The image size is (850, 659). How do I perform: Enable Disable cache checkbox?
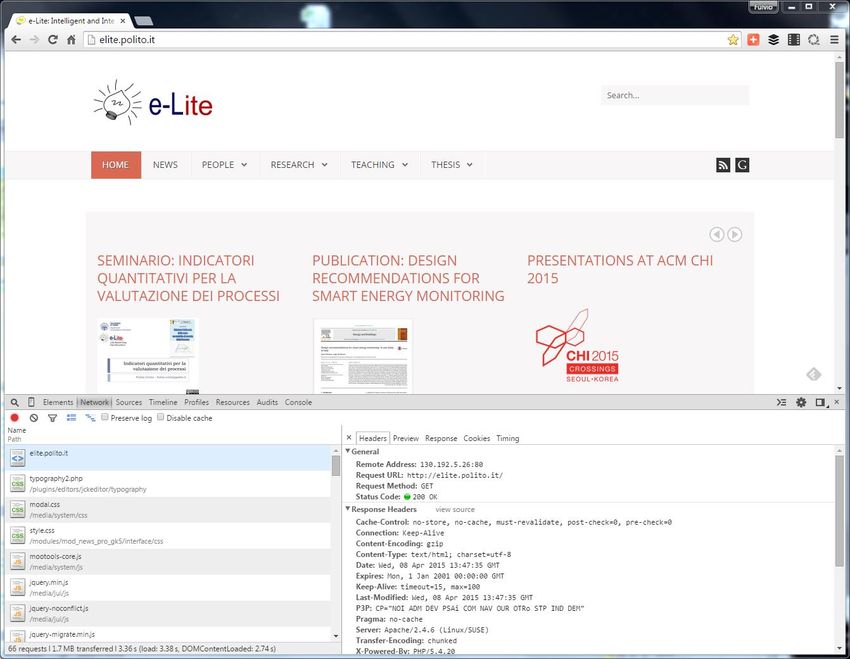(x=160, y=417)
